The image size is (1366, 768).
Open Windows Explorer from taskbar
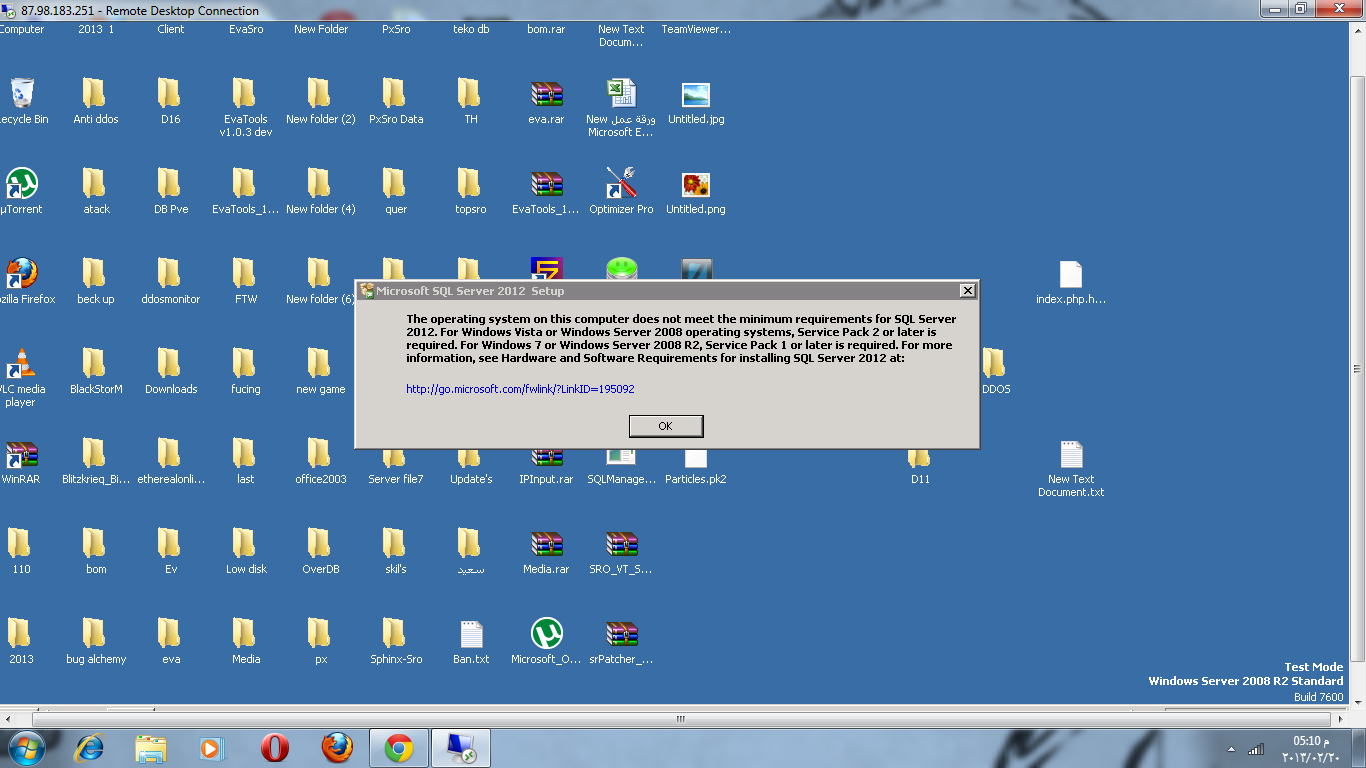pyautogui.click(x=151, y=748)
